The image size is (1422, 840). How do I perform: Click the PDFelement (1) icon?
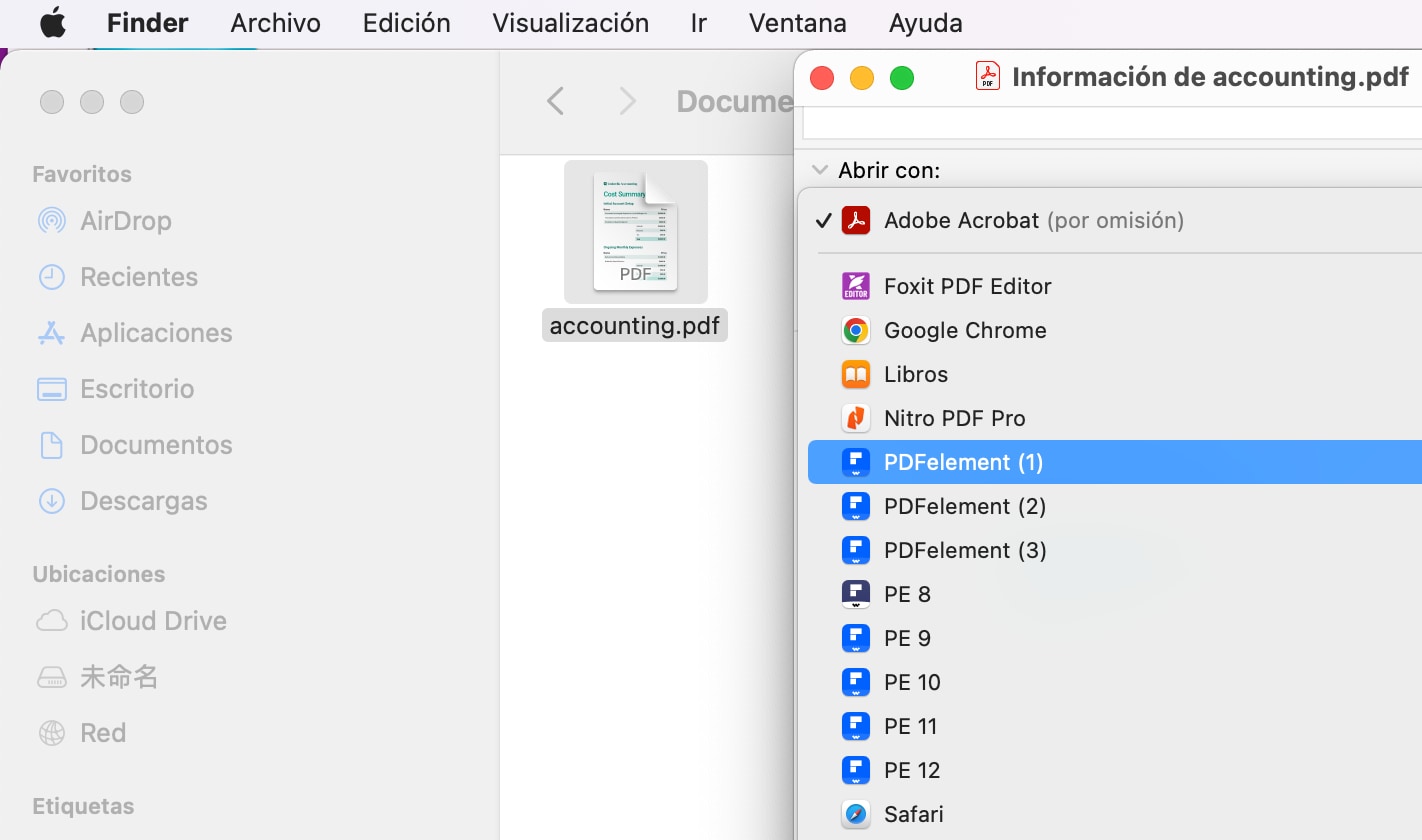coord(856,462)
